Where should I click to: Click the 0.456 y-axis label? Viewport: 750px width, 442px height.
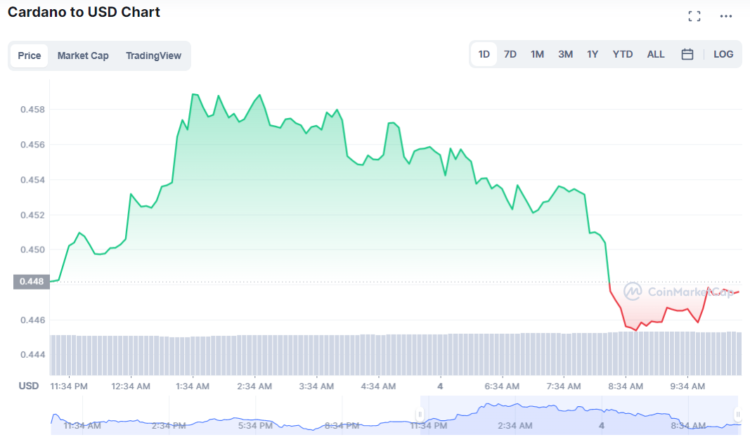click(33, 144)
